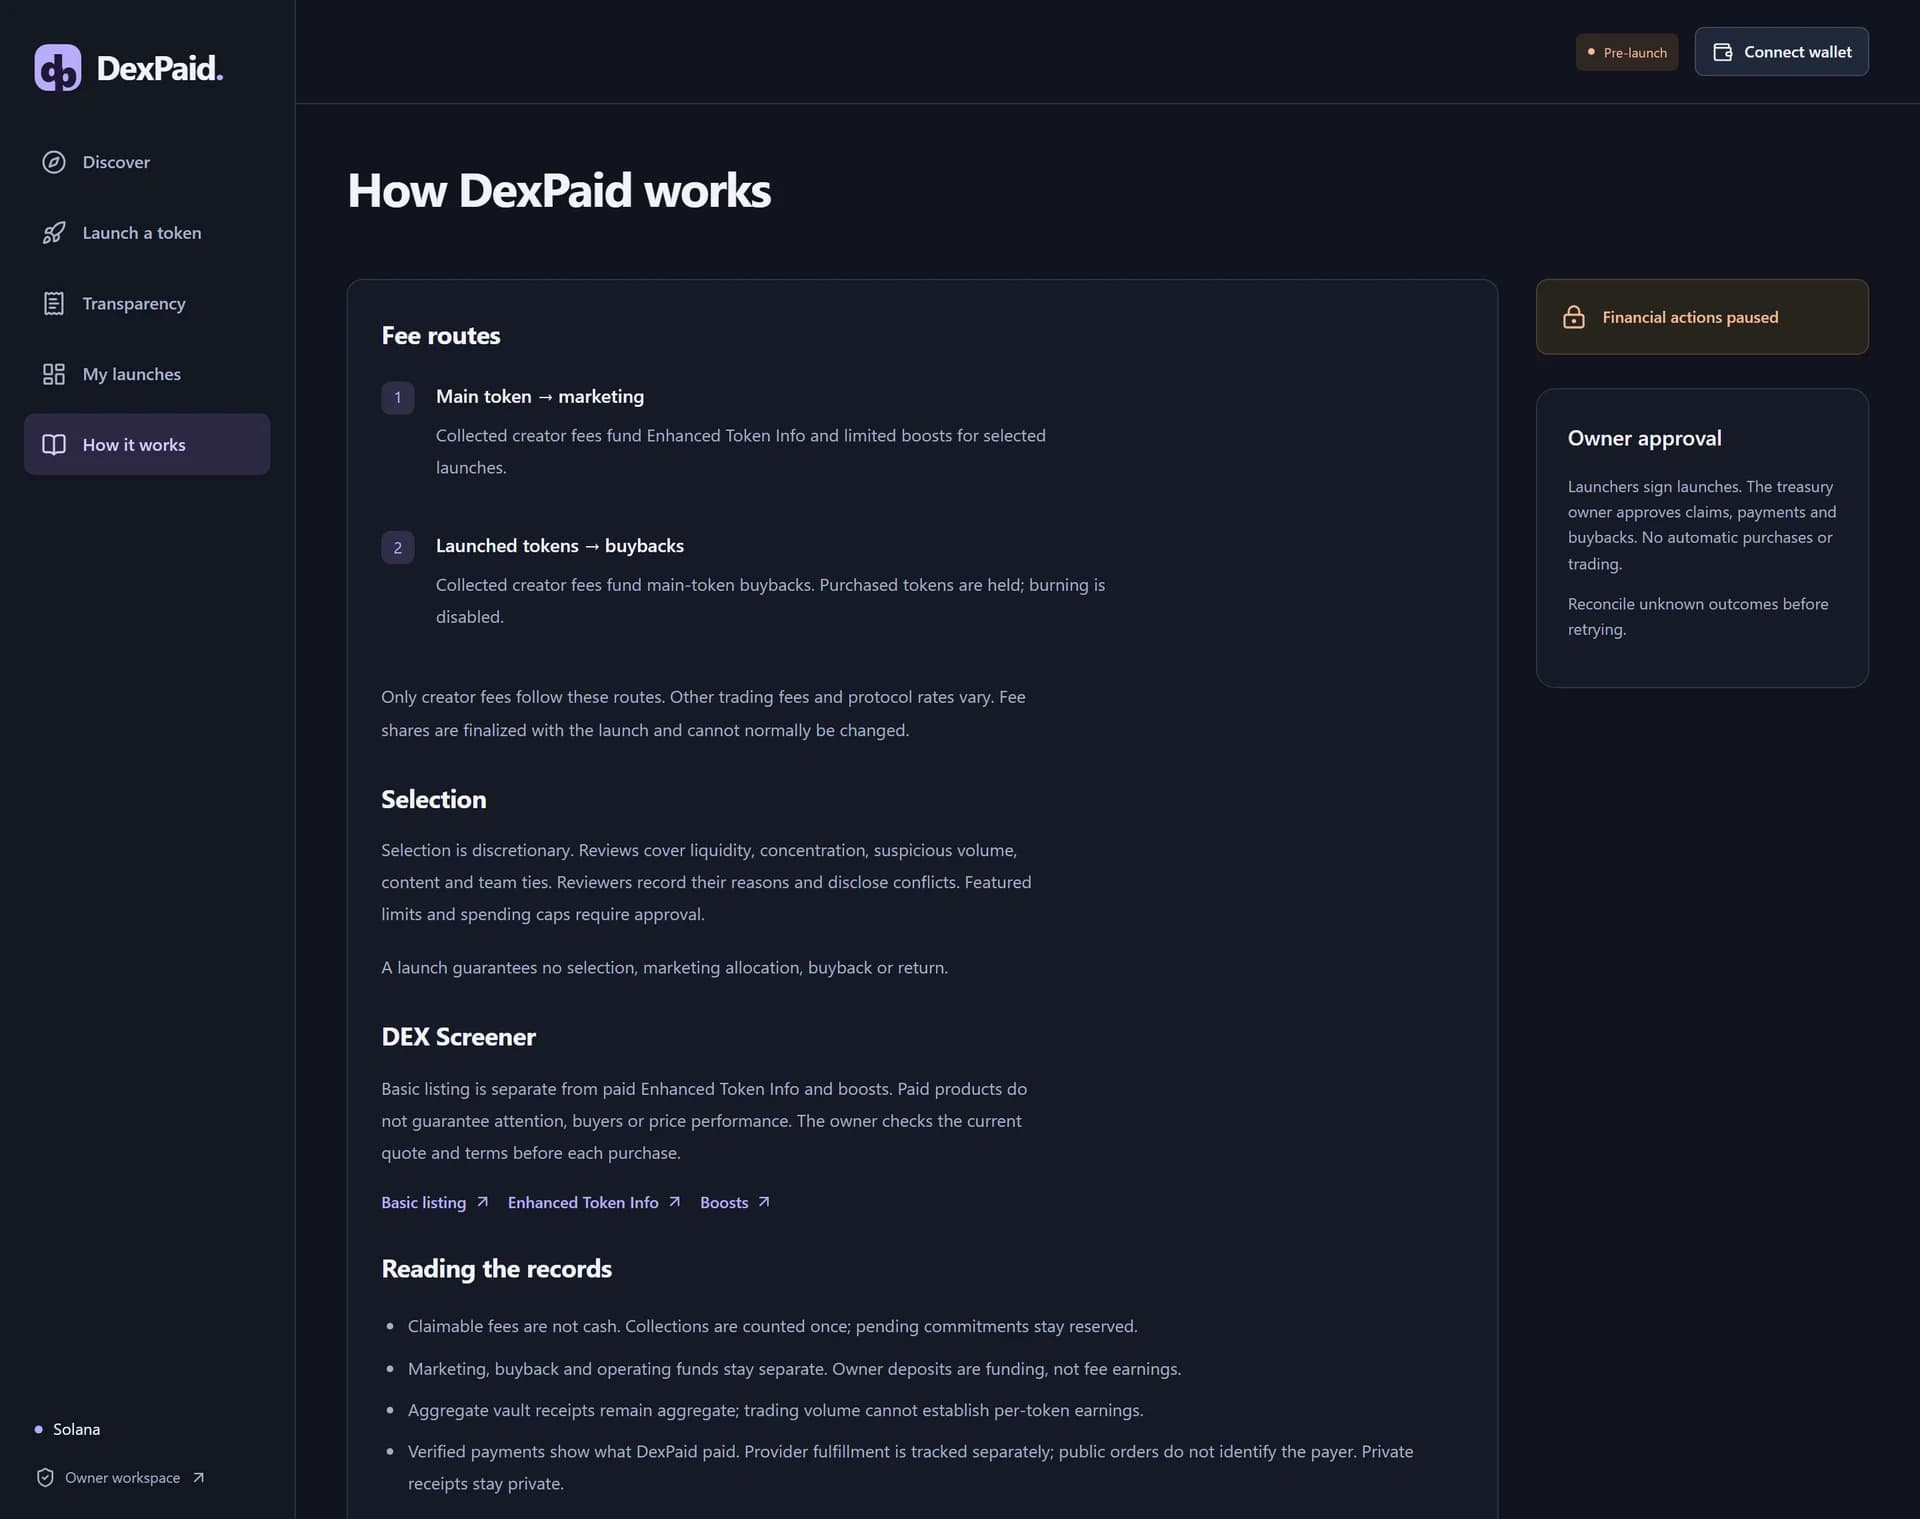The width and height of the screenshot is (1920, 1519).
Task: Open the Owner workspace link
Action: pyautogui.click(x=122, y=1477)
